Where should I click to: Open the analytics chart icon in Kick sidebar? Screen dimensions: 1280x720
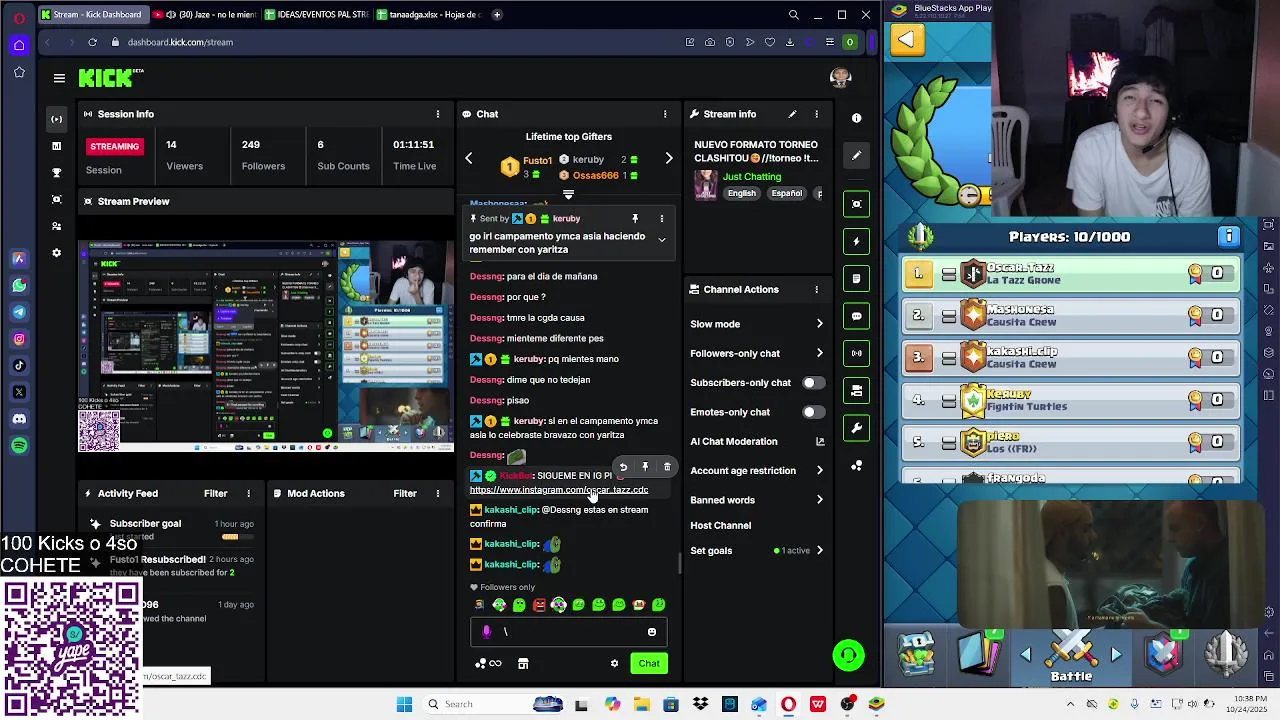[x=56, y=146]
